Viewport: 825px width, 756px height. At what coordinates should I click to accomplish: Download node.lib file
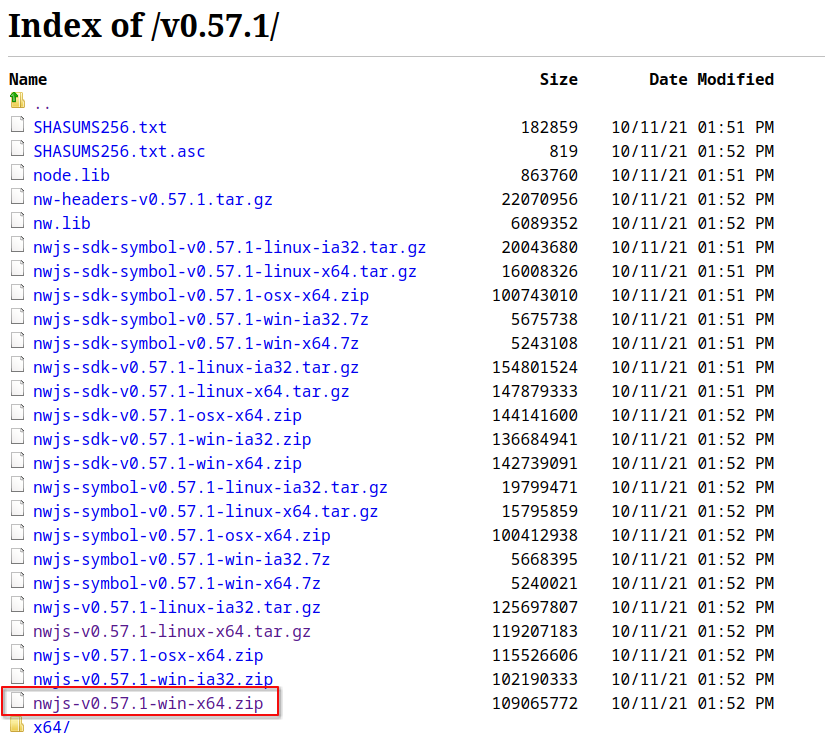[x=72, y=175]
